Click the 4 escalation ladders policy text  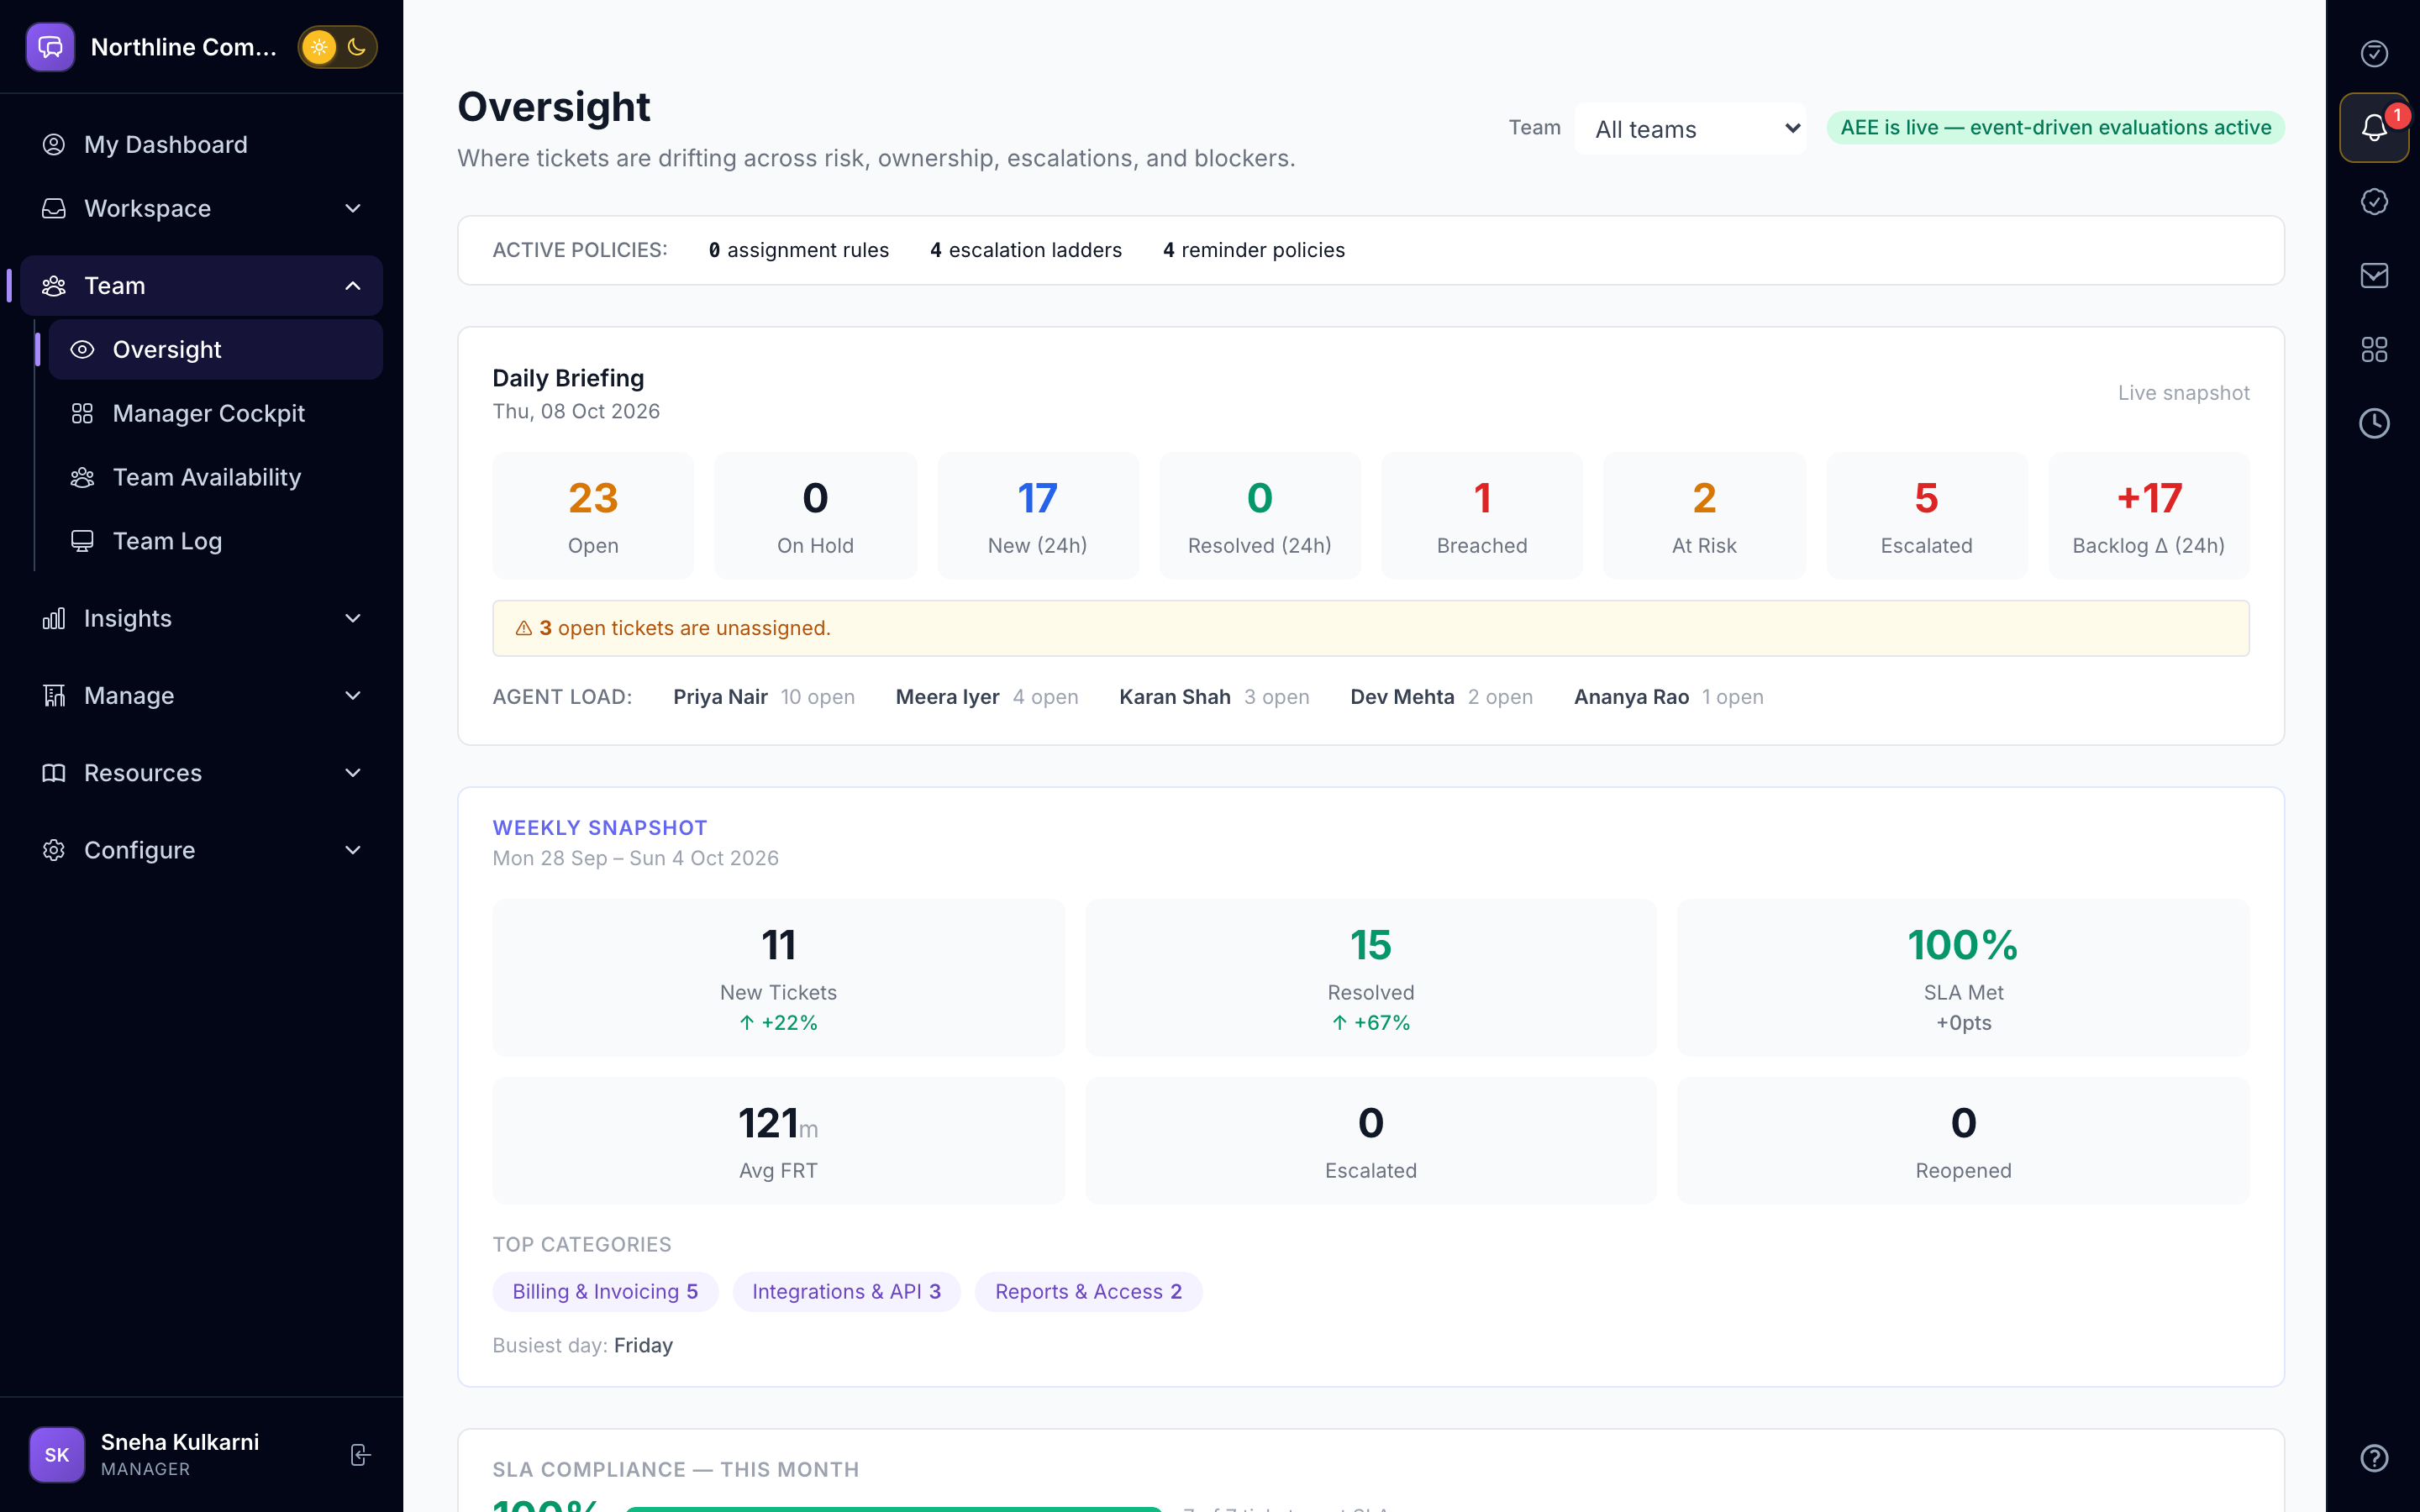[1026, 250]
